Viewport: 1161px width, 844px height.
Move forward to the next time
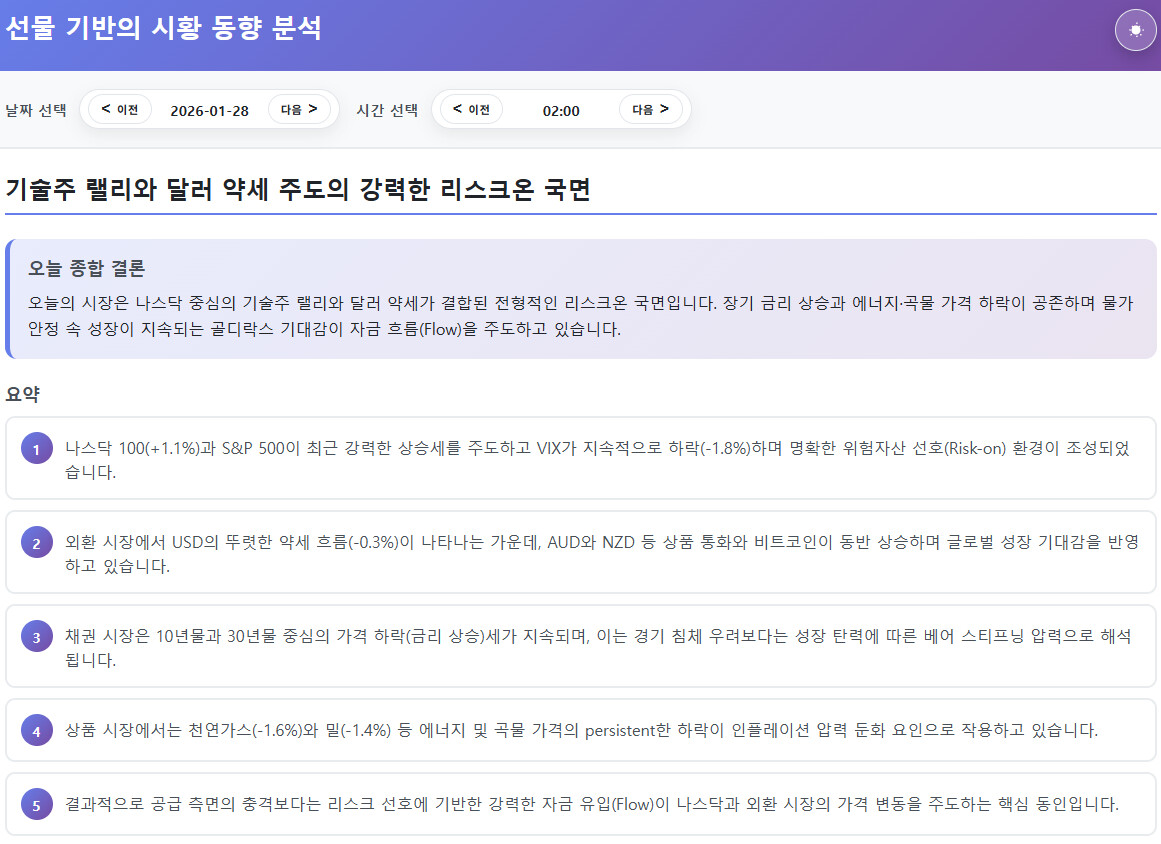[x=650, y=109]
